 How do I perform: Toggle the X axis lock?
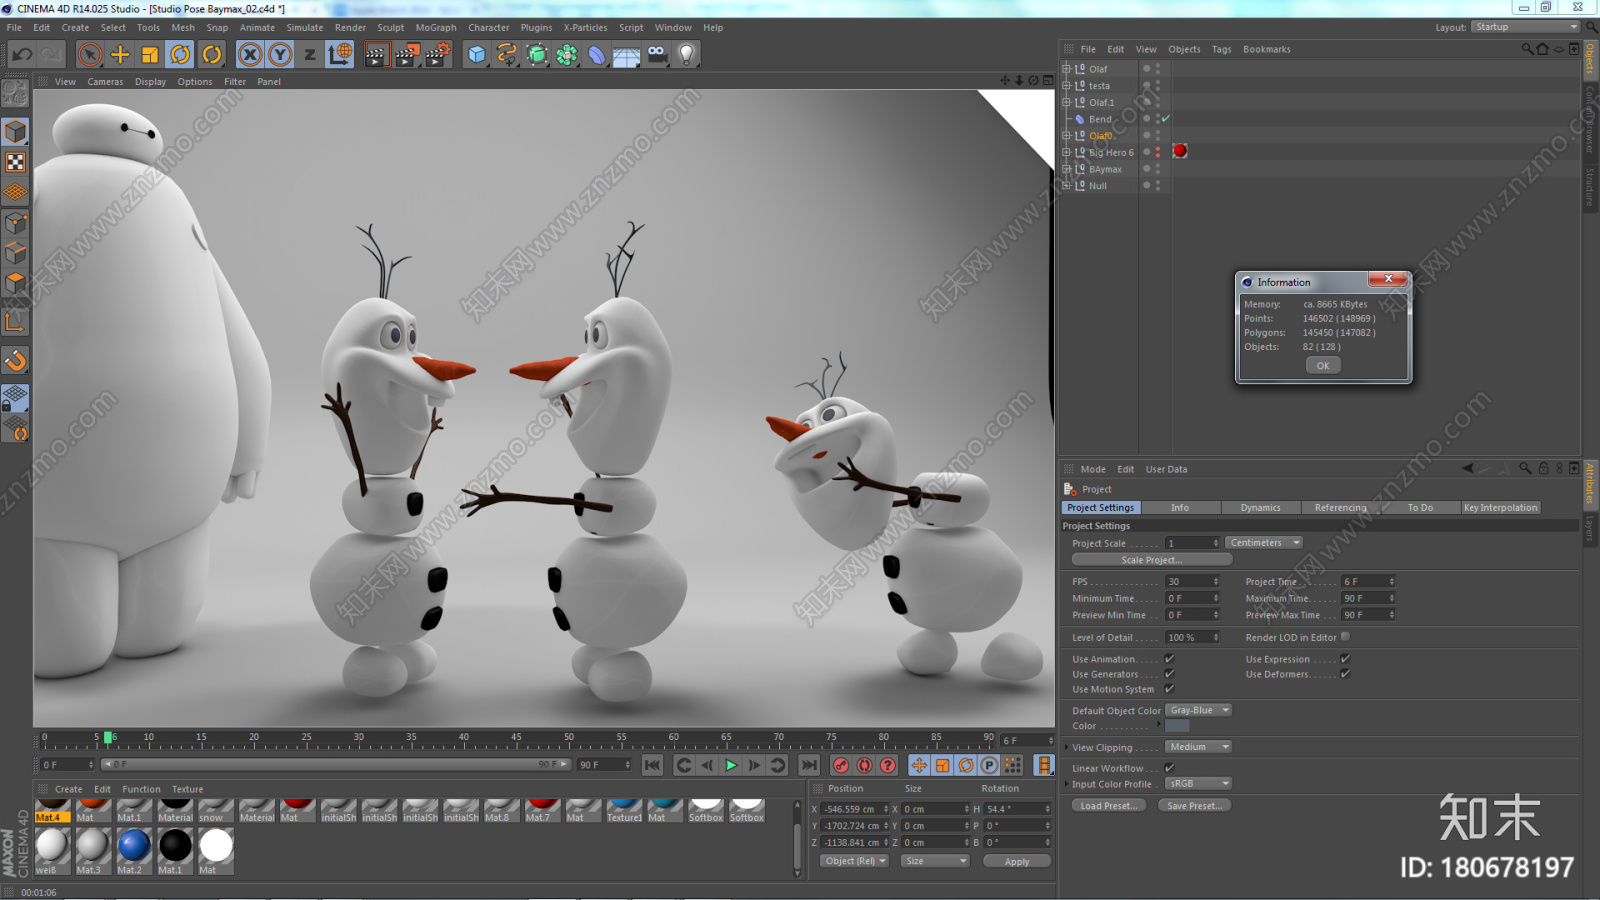point(250,54)
